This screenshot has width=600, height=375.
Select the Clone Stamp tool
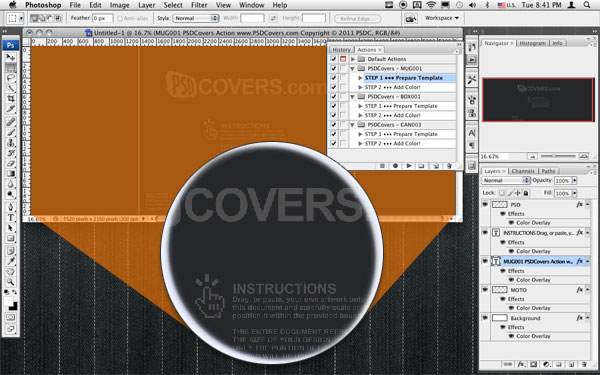pos(11,143)
